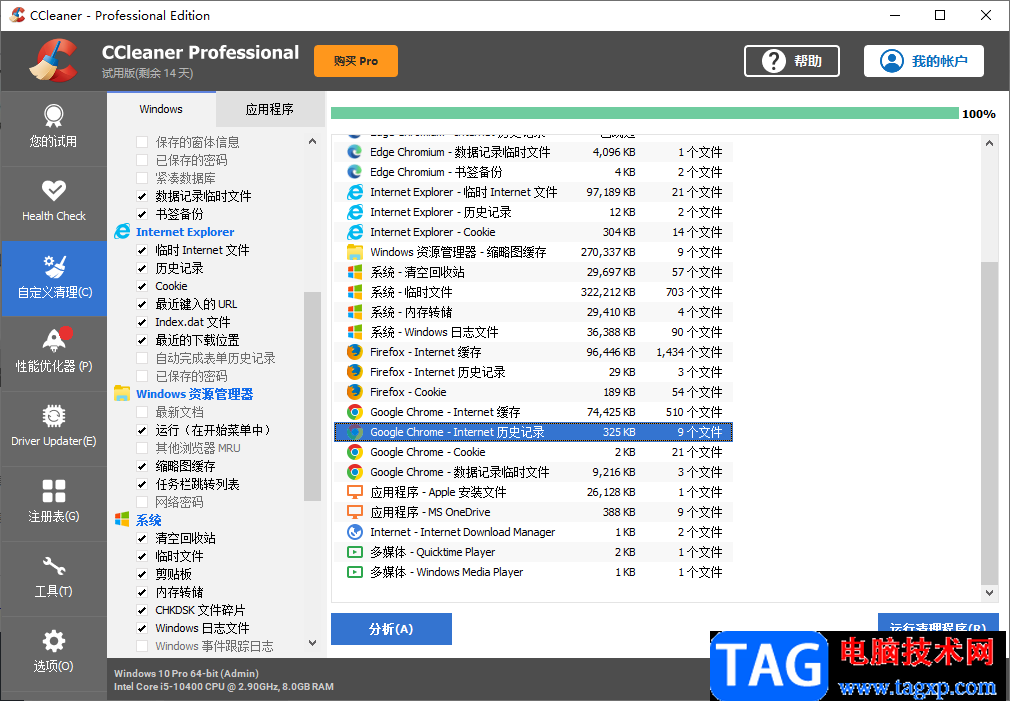
Task: Click the CCleaner logo in the header
Action: (53, 61)
